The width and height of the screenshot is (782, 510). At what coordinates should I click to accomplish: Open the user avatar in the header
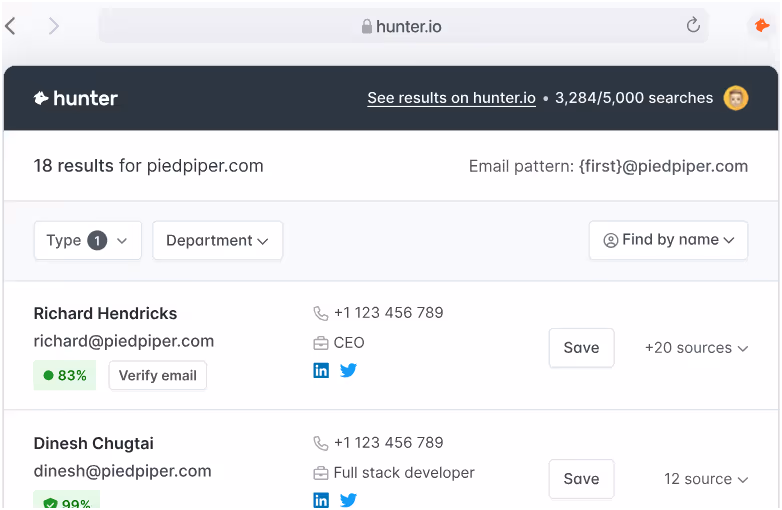pos(736,98)
